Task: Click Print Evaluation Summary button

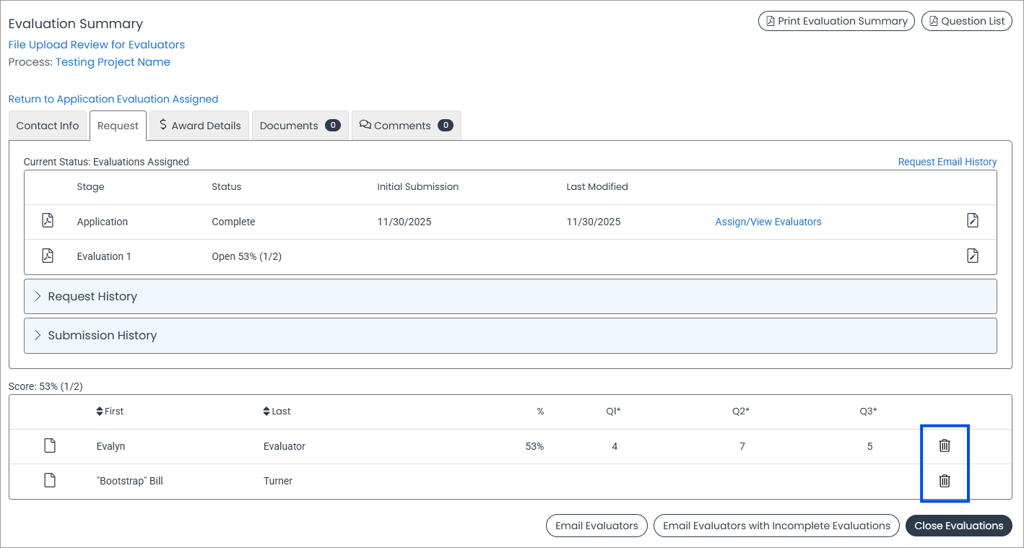Action: pyautogui.click(x=836, y=21)
